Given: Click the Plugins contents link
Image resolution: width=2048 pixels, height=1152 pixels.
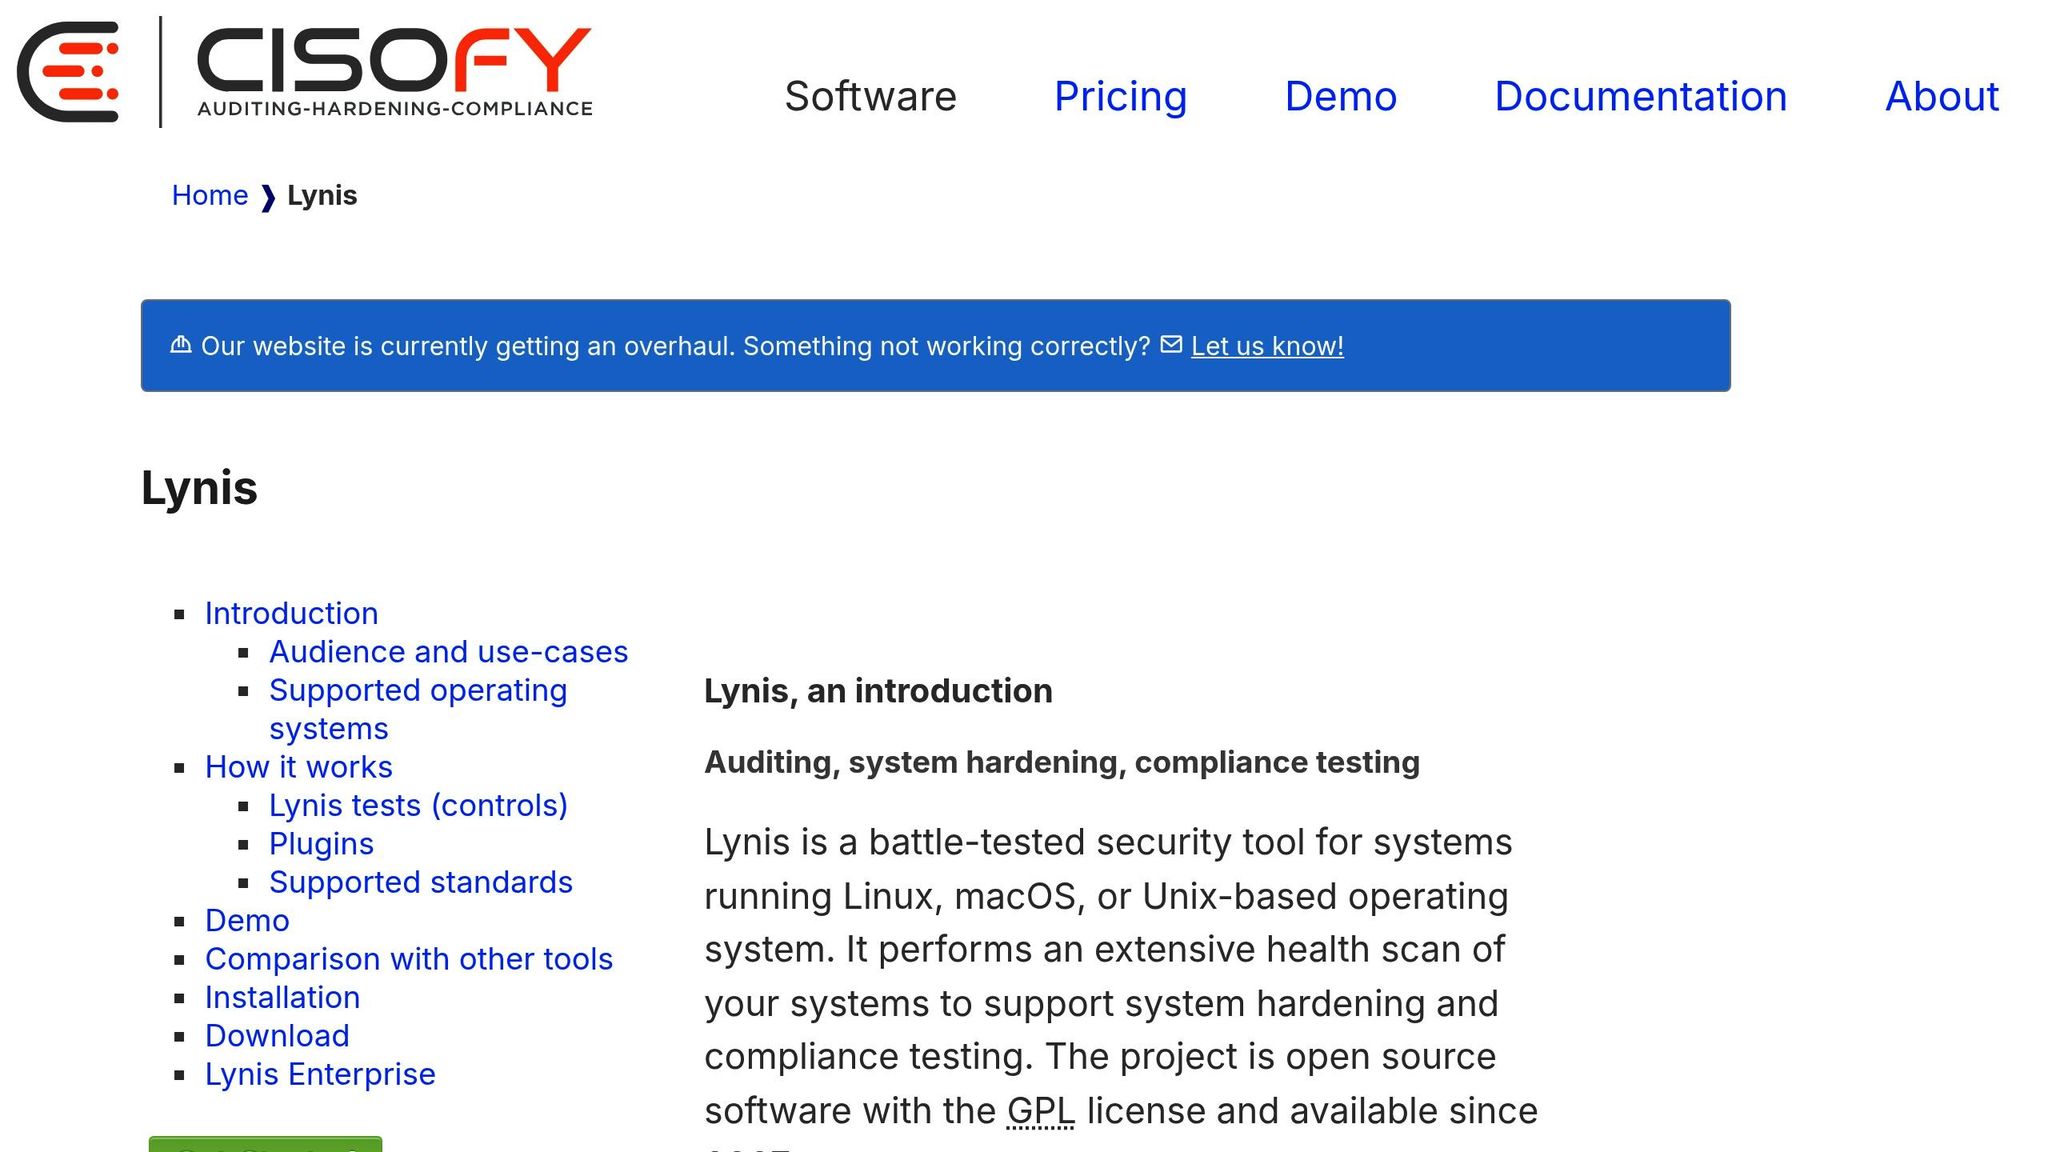Looking at the screenshot, I should point(321,843).
